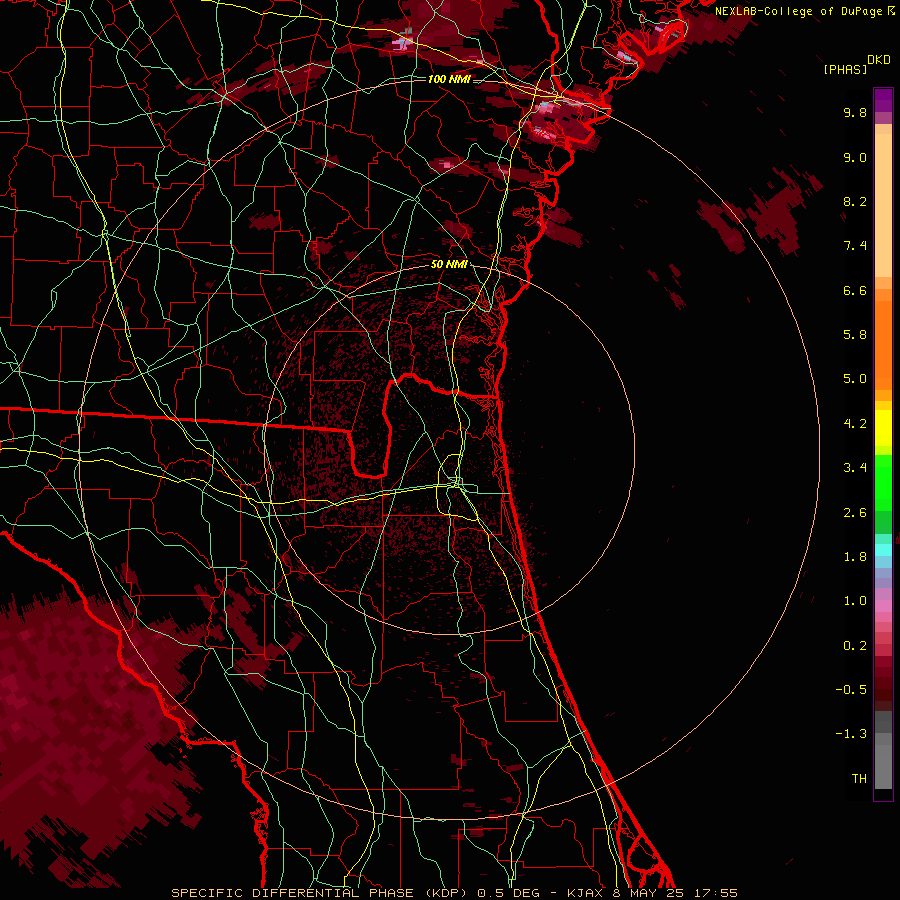
Task: Click the 50 NMI range ring label
Action: (x=449, y=264)
